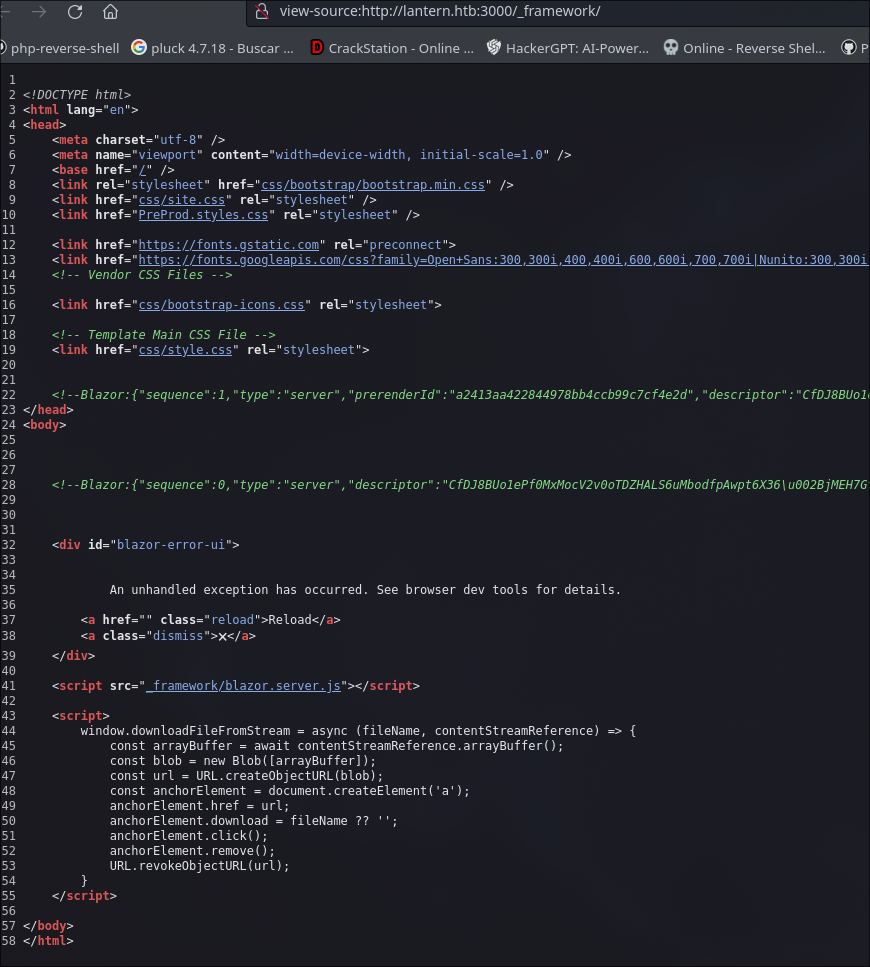Open the CrackStation bookmark
Viewport: 870px width, 967px height.
click(x=392, y=48)
